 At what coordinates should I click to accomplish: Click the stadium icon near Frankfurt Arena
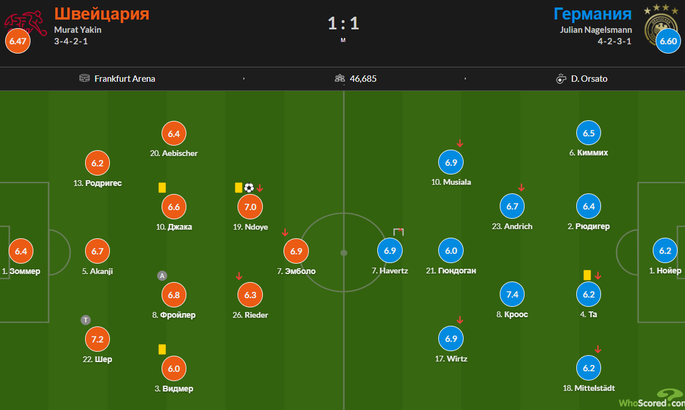[x=84, y=78]
